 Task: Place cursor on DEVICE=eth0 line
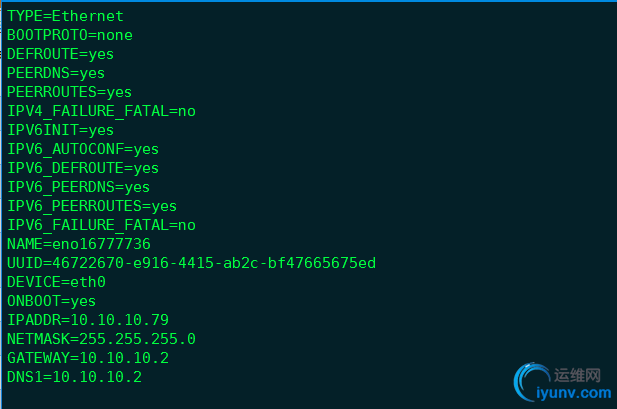[x=56, y=282]
